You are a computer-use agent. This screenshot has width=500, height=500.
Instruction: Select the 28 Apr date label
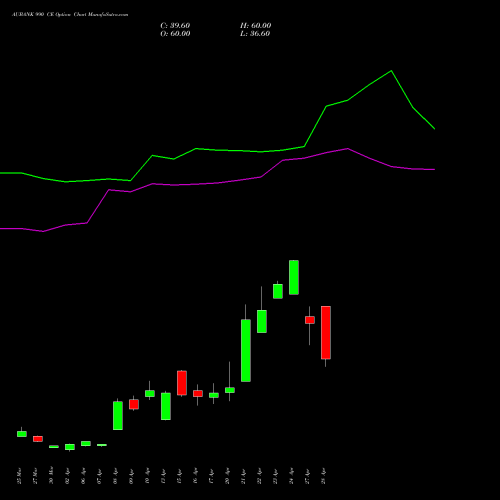[x=323, y=476]
